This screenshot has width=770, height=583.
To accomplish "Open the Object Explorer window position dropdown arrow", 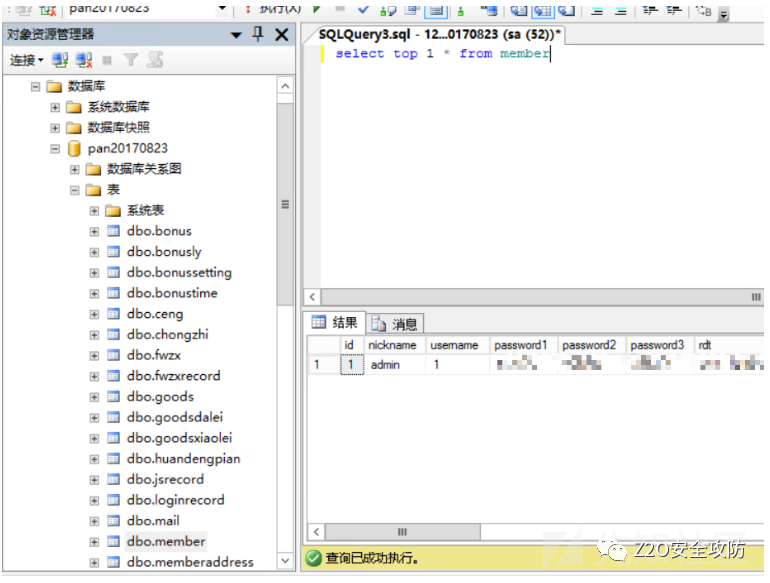I will point(236,35).
